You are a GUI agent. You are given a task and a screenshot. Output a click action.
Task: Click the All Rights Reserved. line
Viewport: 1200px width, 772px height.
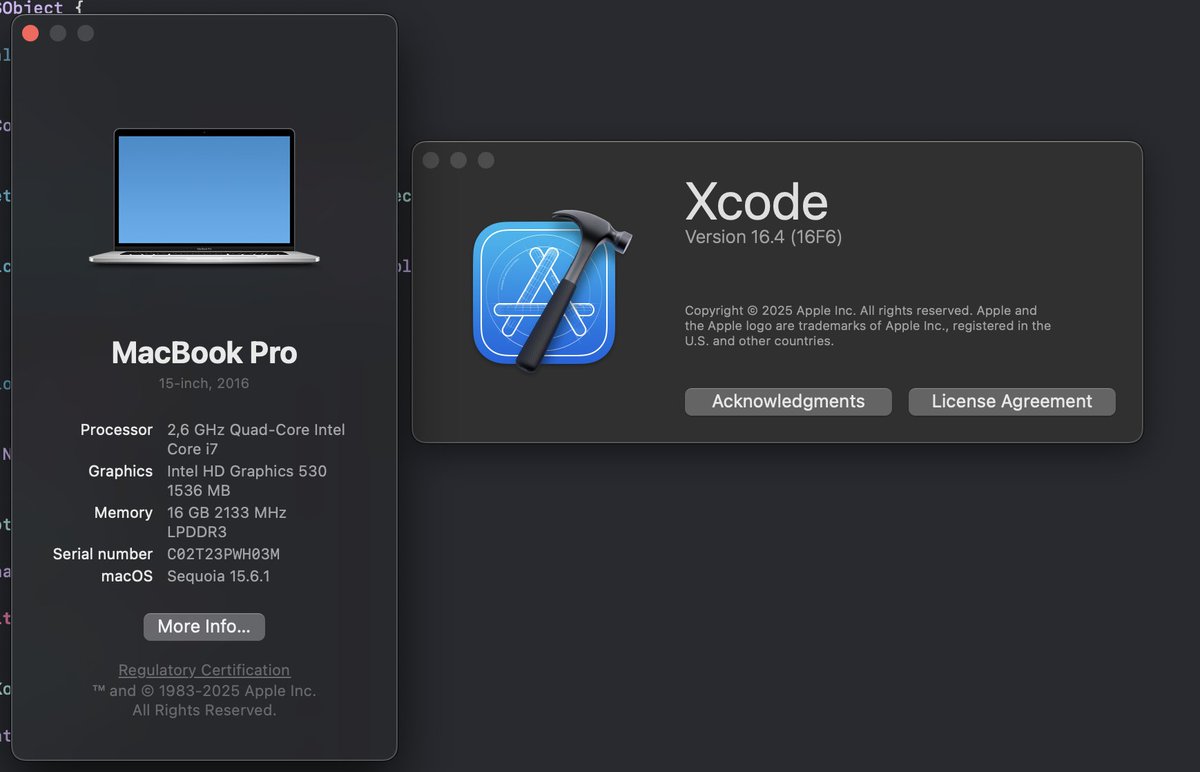[x=204, y=710]
